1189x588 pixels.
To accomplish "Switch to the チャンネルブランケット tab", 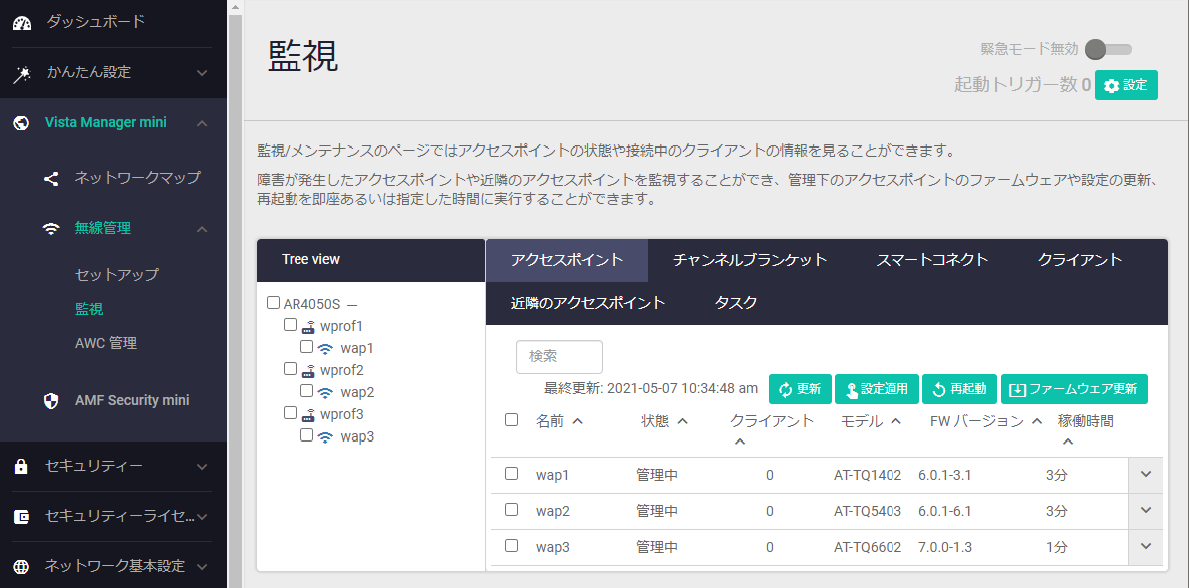I will pos(749,260).
